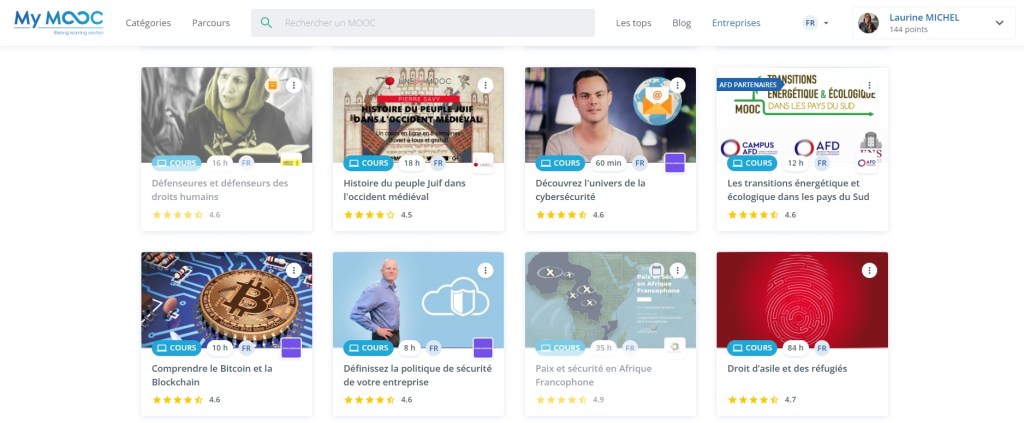1024x423 pixels.
Task: Click the search magnifier icon
Action: pos(265,23)
